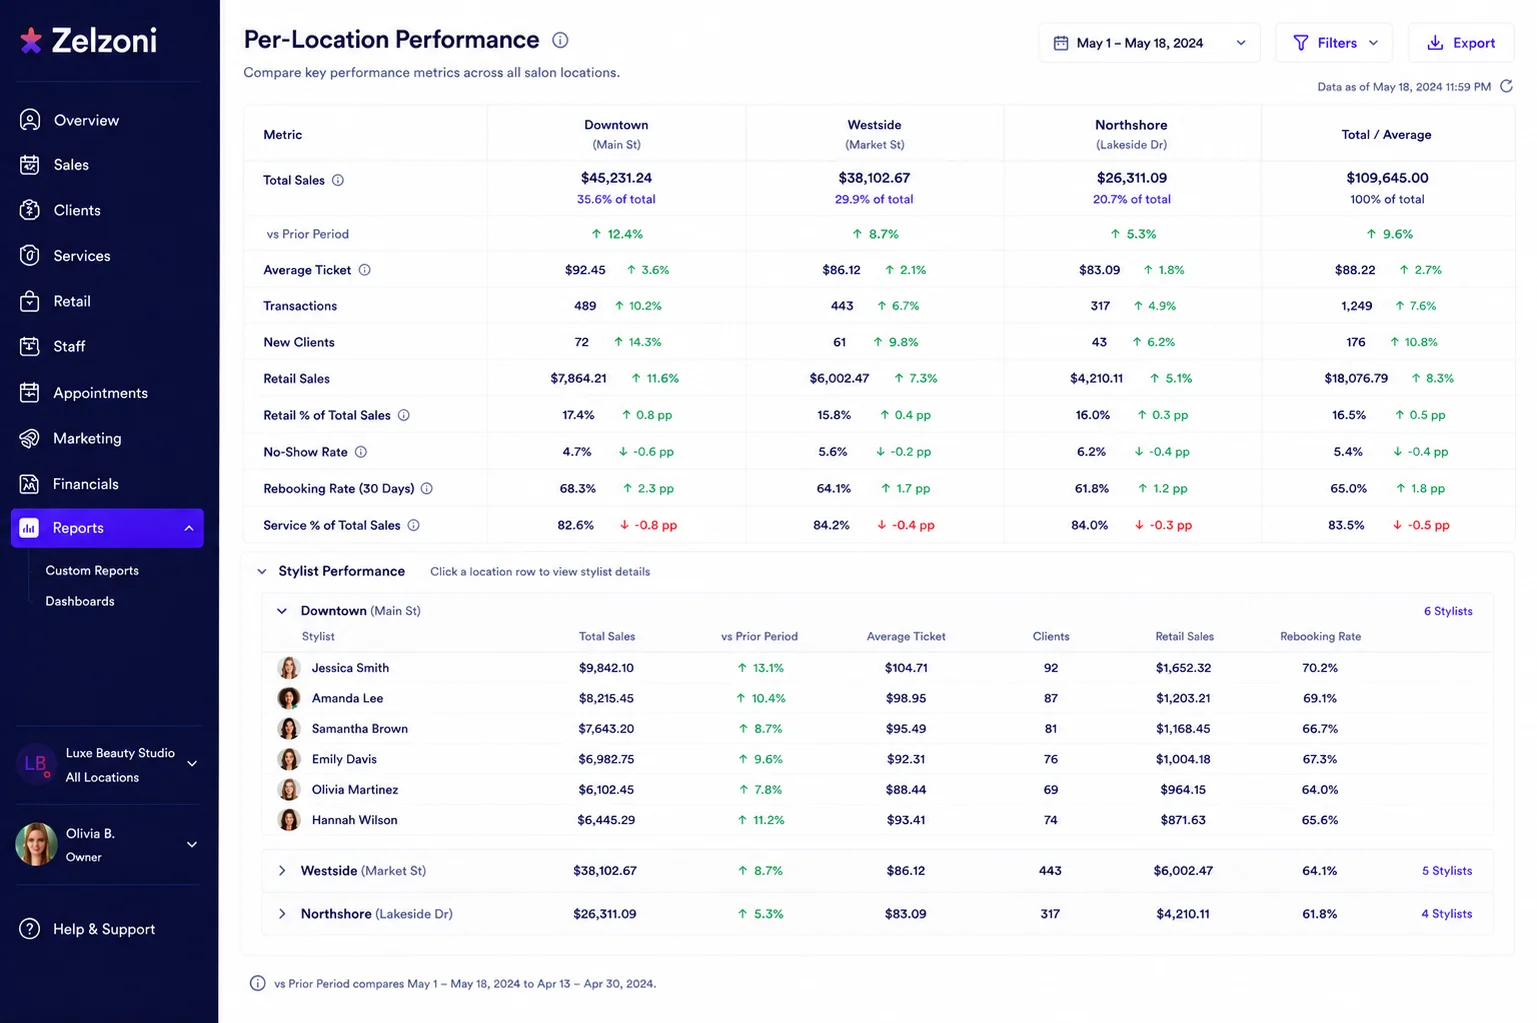
Task: Select the Amanda Lee stylist row name
Action: pyautogui.click(x=347, y=698)
